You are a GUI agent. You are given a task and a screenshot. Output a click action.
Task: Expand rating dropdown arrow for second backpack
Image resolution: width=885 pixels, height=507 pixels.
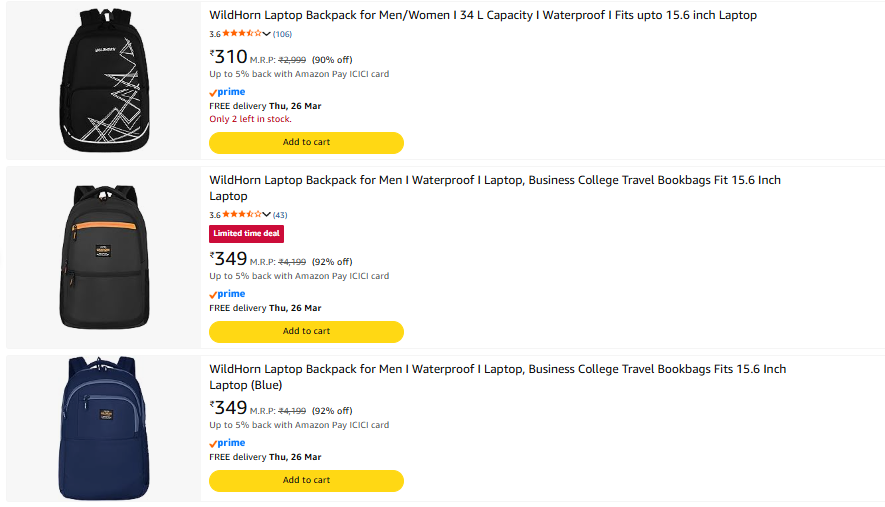[267, 215]
